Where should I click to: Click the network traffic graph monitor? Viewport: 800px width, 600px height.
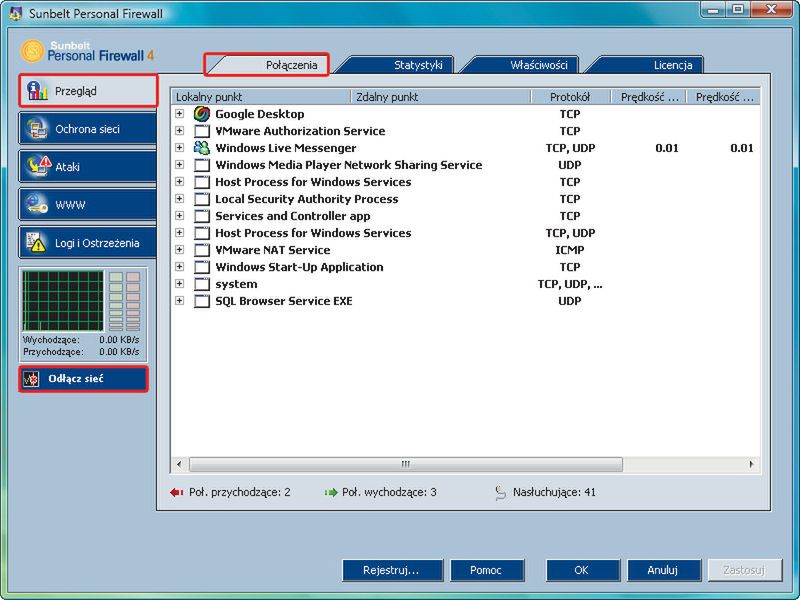tap(62, 301)
